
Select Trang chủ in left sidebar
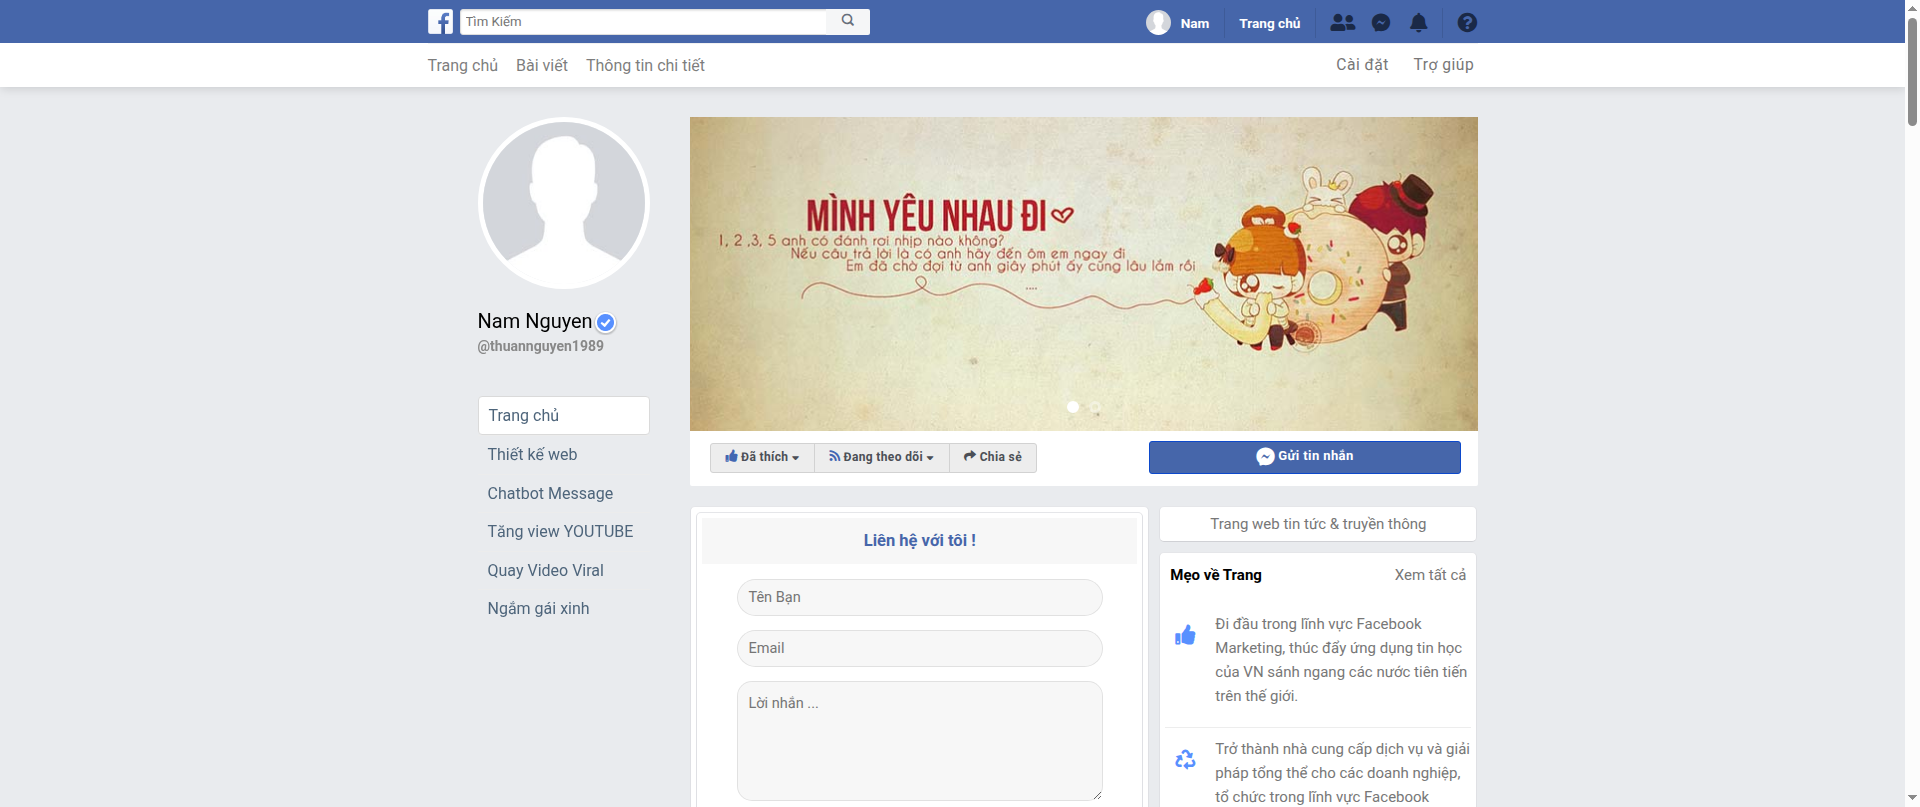564,416
